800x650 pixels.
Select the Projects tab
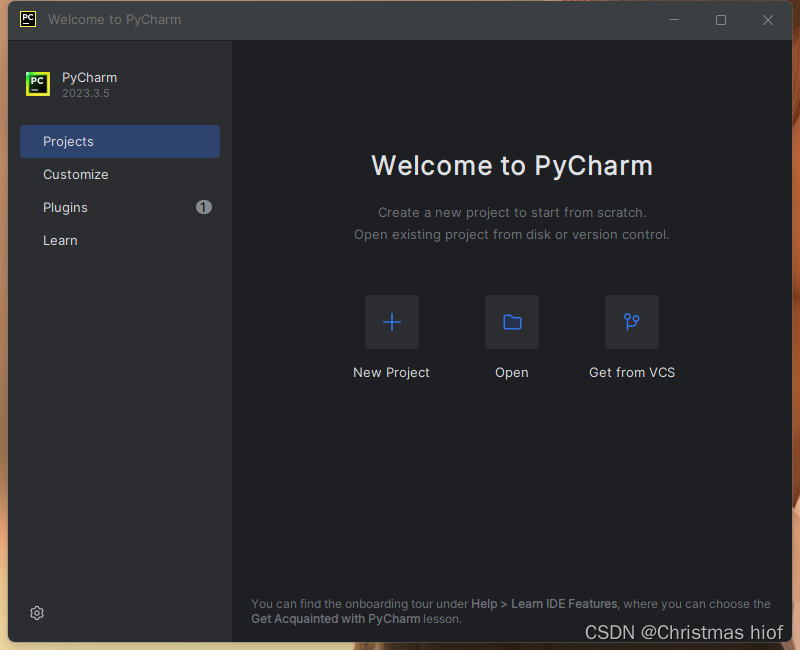(x=120, y=141)
